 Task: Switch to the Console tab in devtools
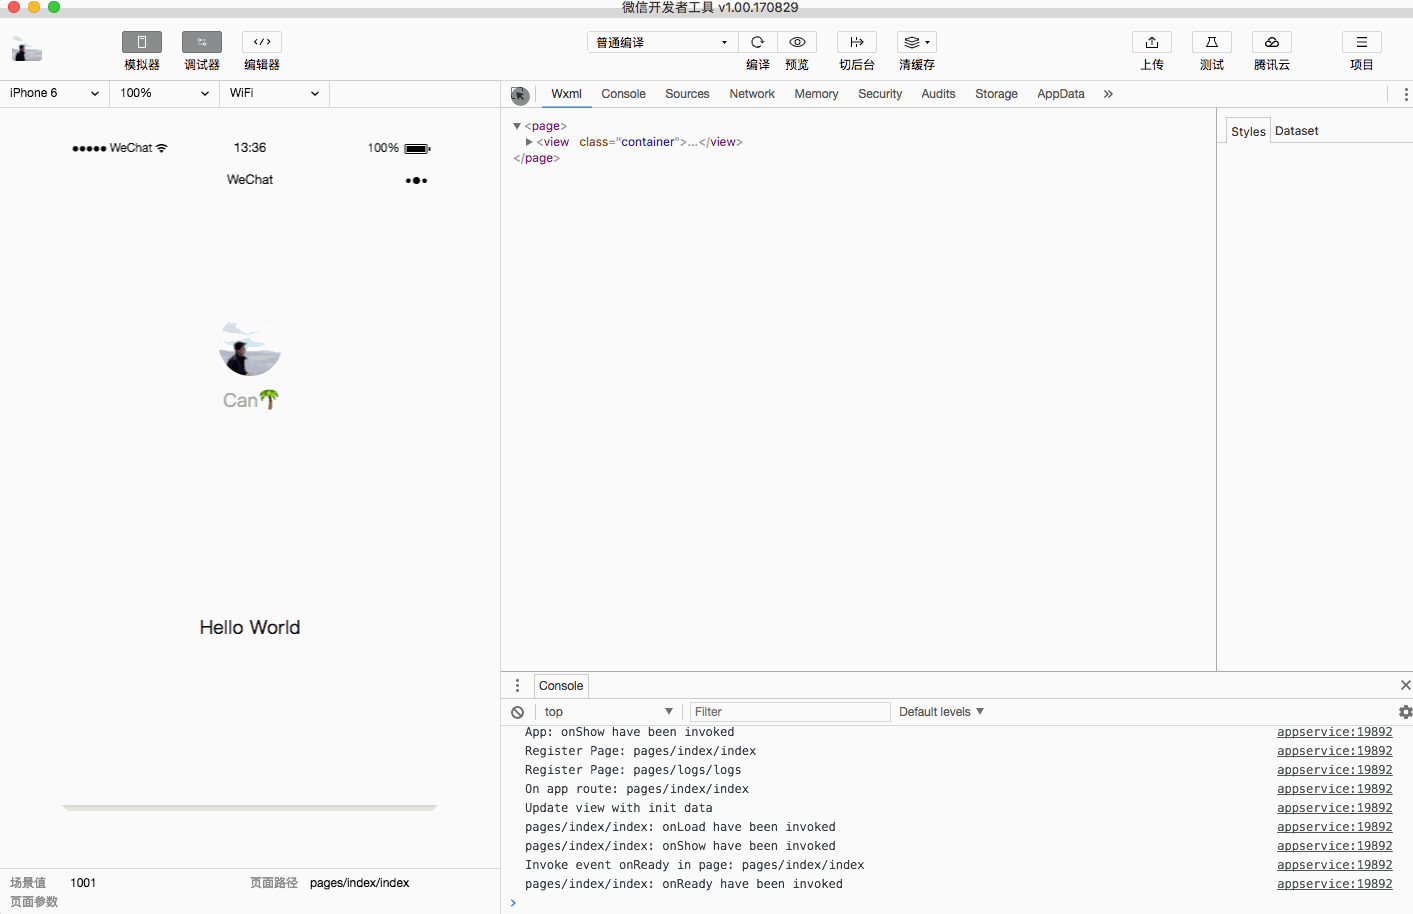[623, 94]
